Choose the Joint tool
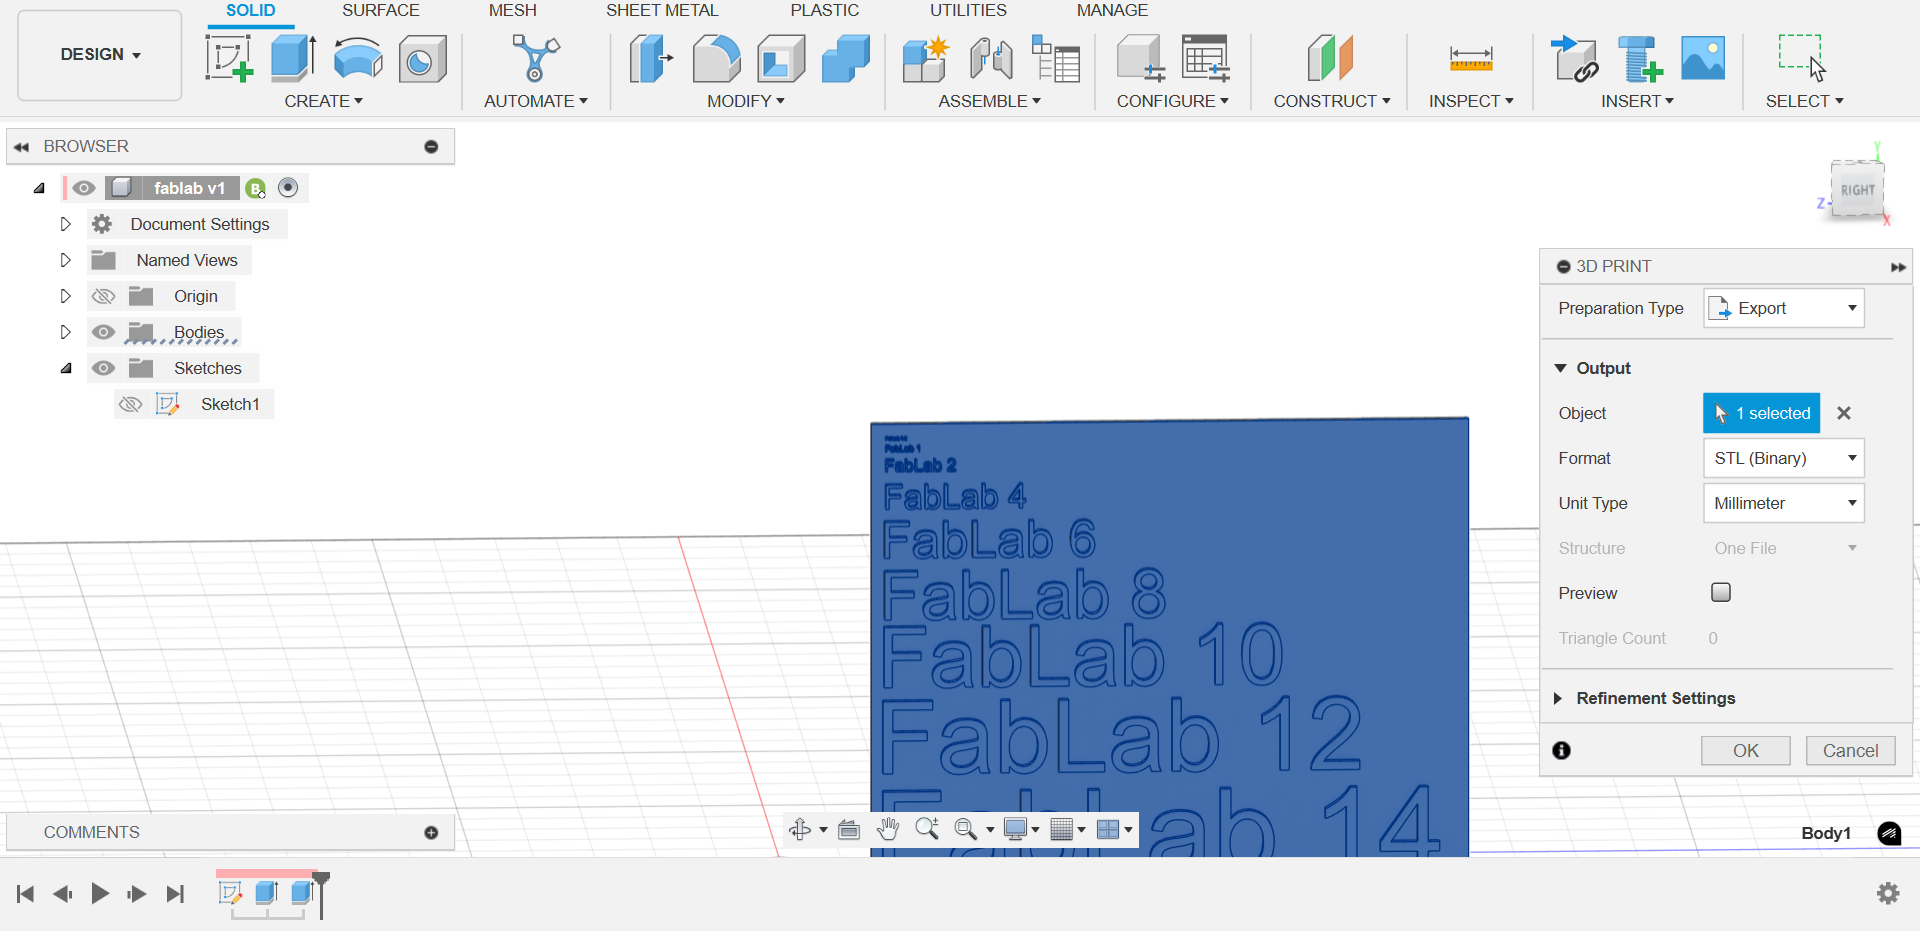The height and width of the screenshot is (931, 1920). coord(991,58)
